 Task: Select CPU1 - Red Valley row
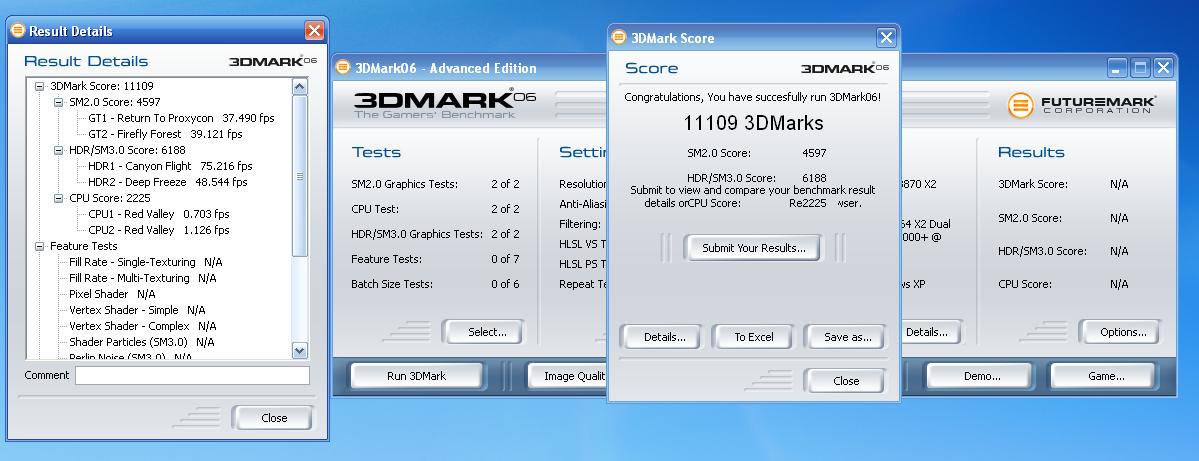point(158,214)
